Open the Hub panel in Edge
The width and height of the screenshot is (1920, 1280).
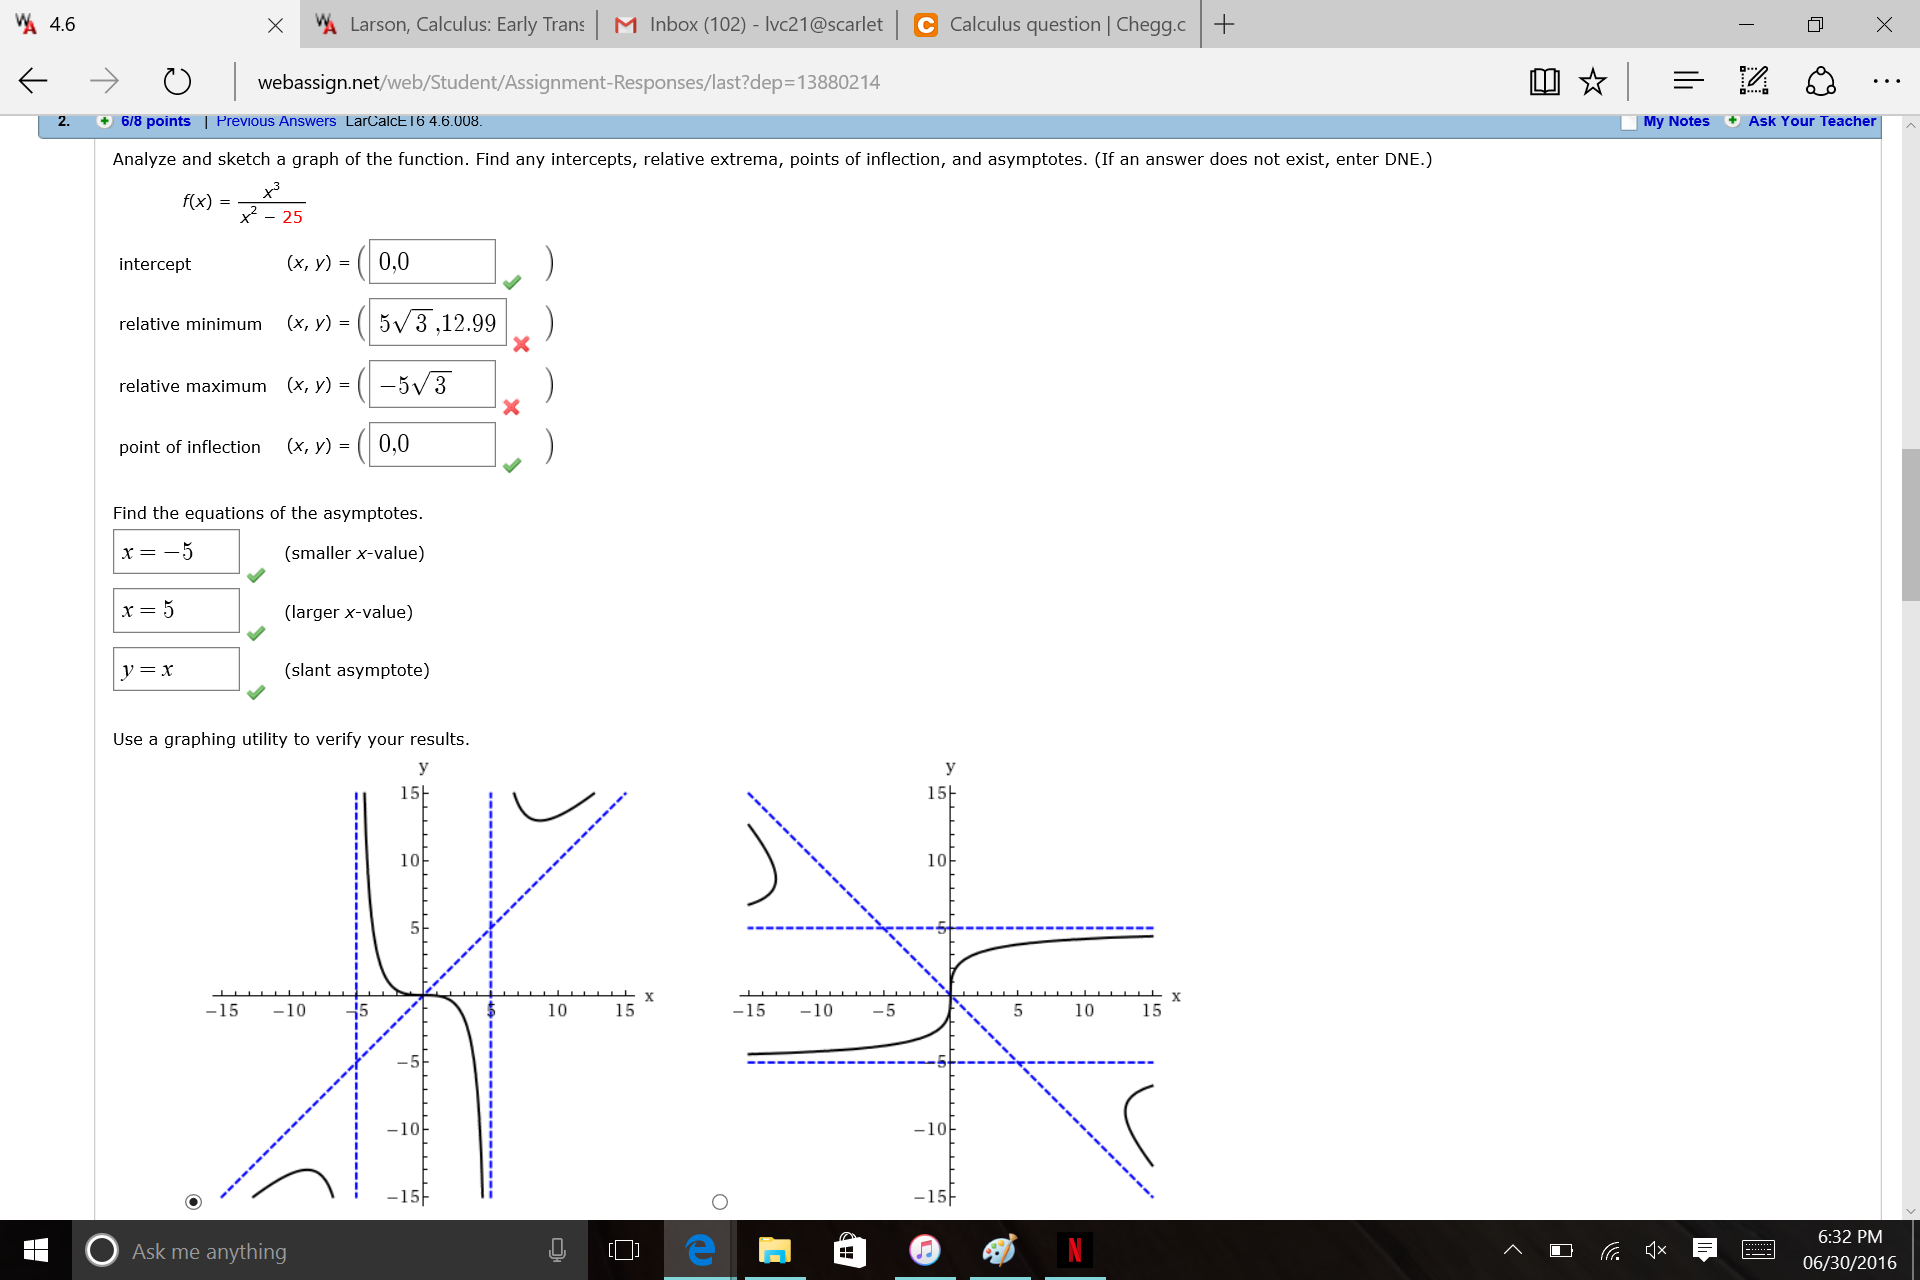coord(1687,81)
